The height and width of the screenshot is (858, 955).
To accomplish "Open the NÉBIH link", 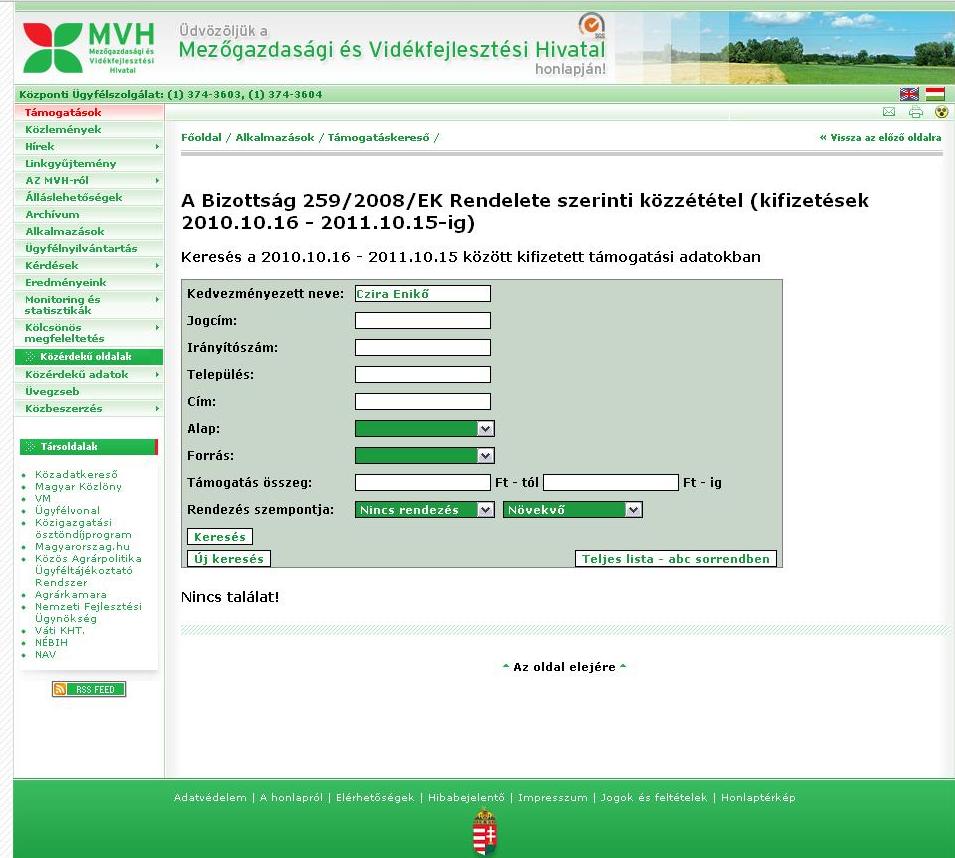I will [51, 642].
